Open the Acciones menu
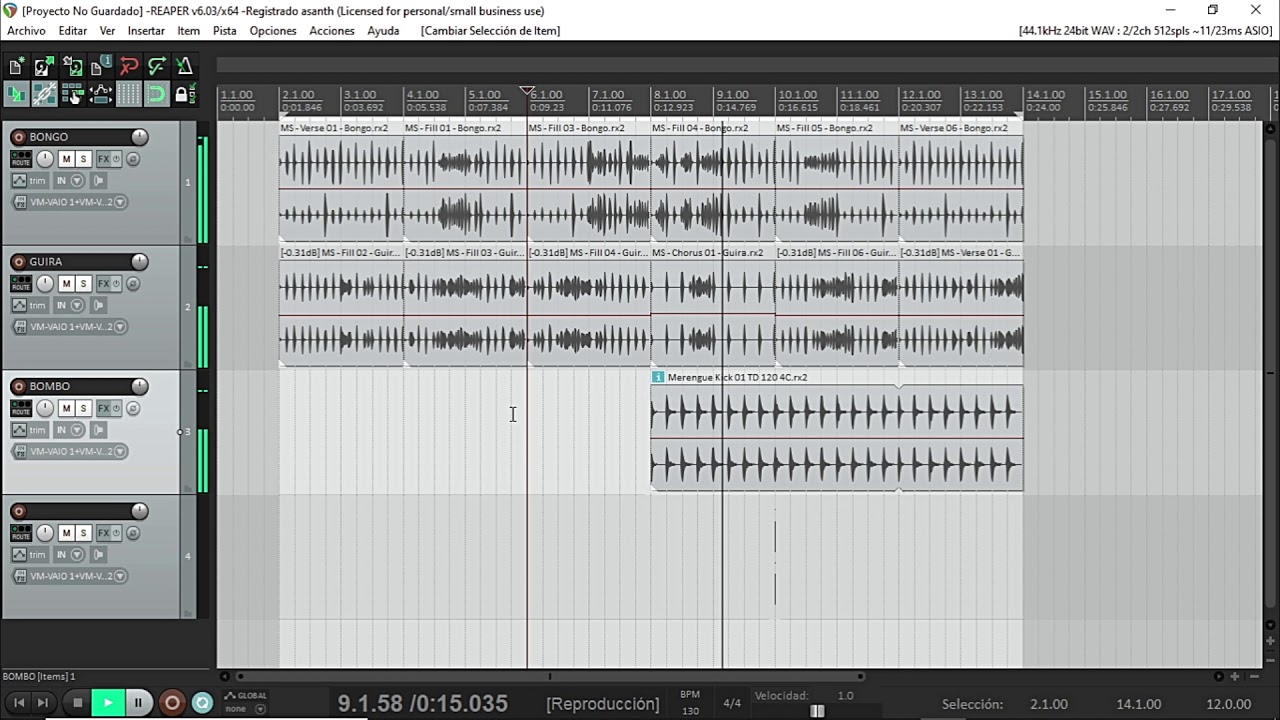 click(332, 31)
